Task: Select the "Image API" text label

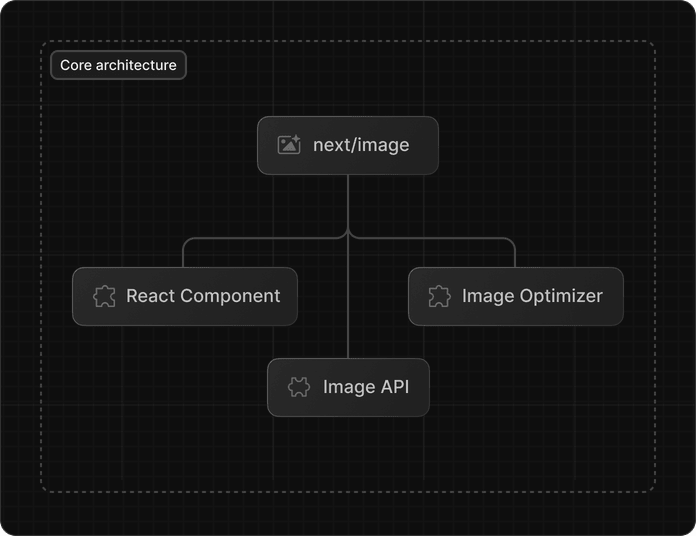Action: point(366,387)
